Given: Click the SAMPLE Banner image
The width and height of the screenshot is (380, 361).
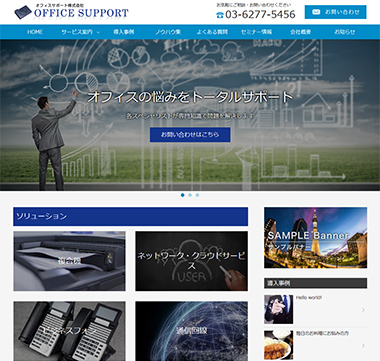Looking at the screenshot, I should point(316,238).
